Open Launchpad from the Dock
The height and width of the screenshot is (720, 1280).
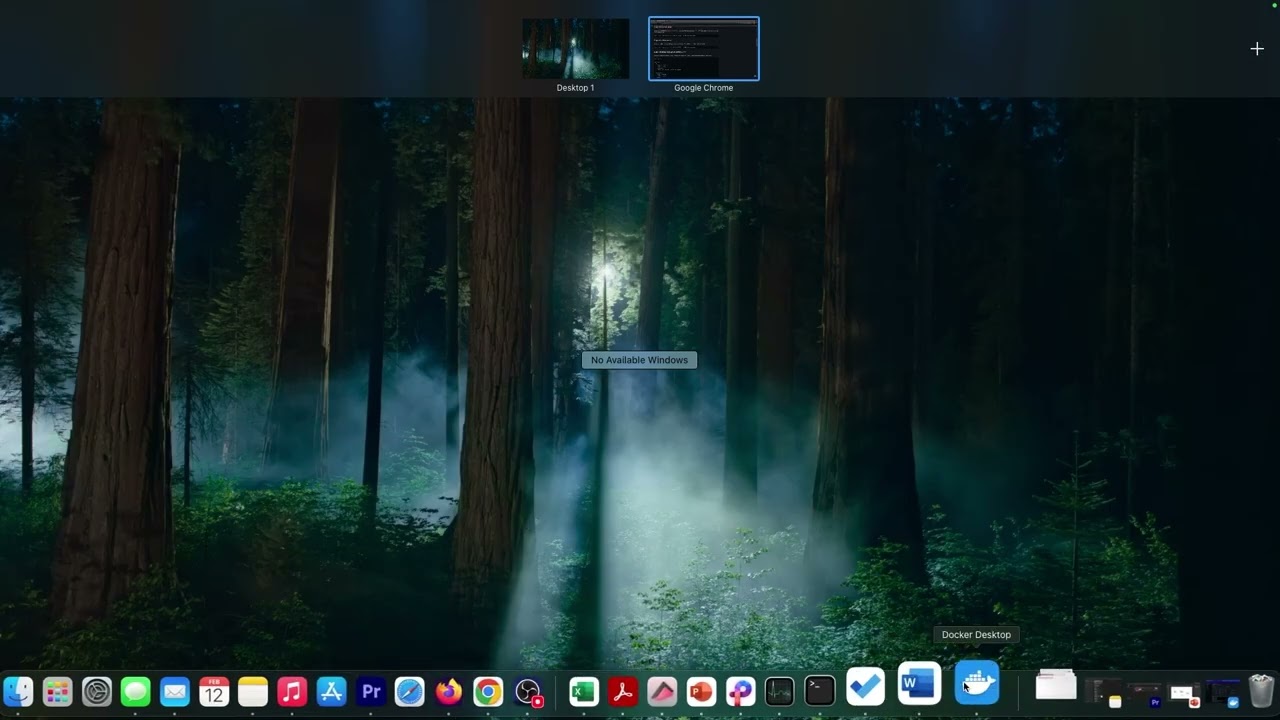coord(58,691)
